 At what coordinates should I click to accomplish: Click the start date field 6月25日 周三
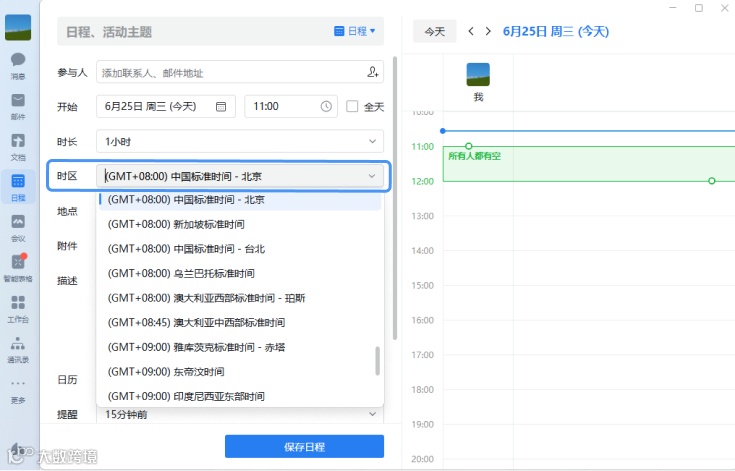[x=166, y=106]
